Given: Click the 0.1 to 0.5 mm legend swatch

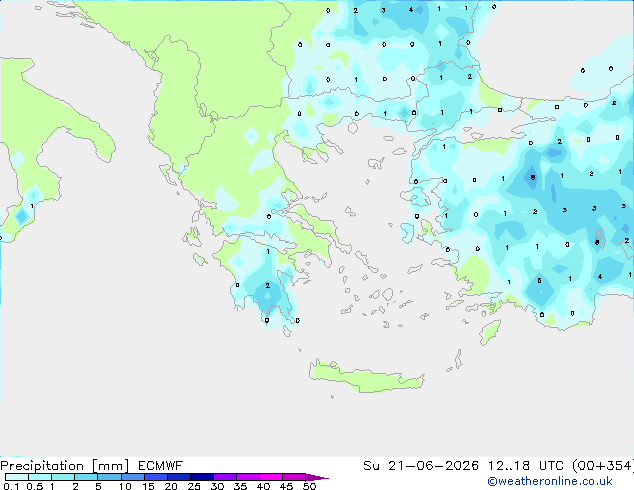Looking at the screenshot, I should pyautogui.click(x=17, y=477).
